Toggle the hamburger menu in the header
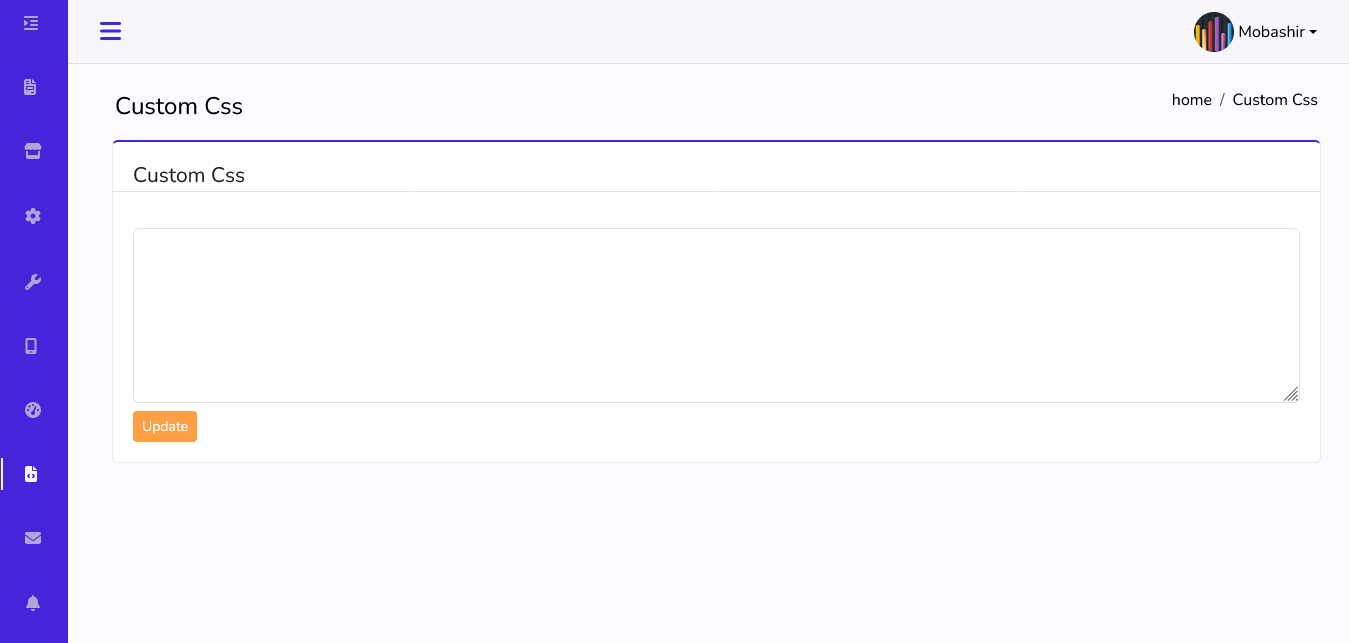Screen dimensions: 1349x643 [x=110, y=31]
